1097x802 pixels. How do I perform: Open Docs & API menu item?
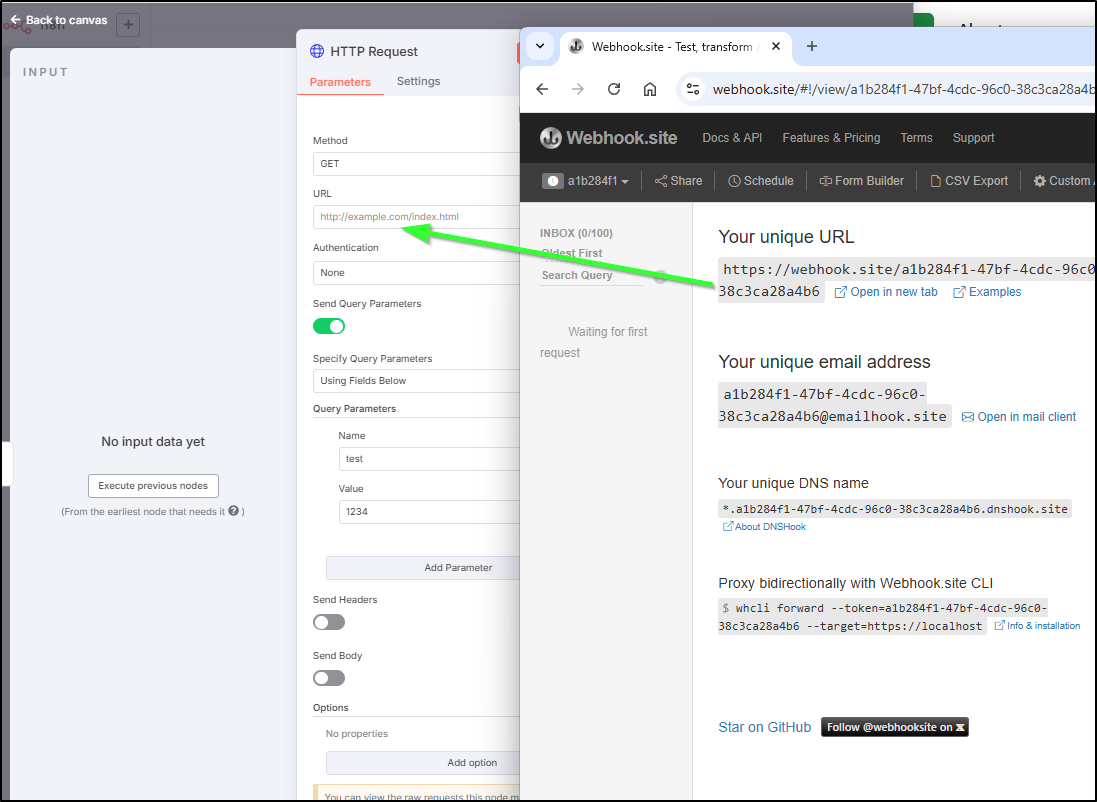[732, 138]
